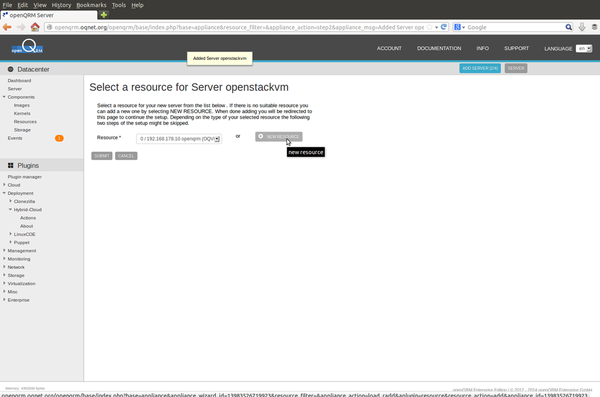The image size is (600, 397).
Task: Expand the Enterprise section
Action: (x=4, y=300)
